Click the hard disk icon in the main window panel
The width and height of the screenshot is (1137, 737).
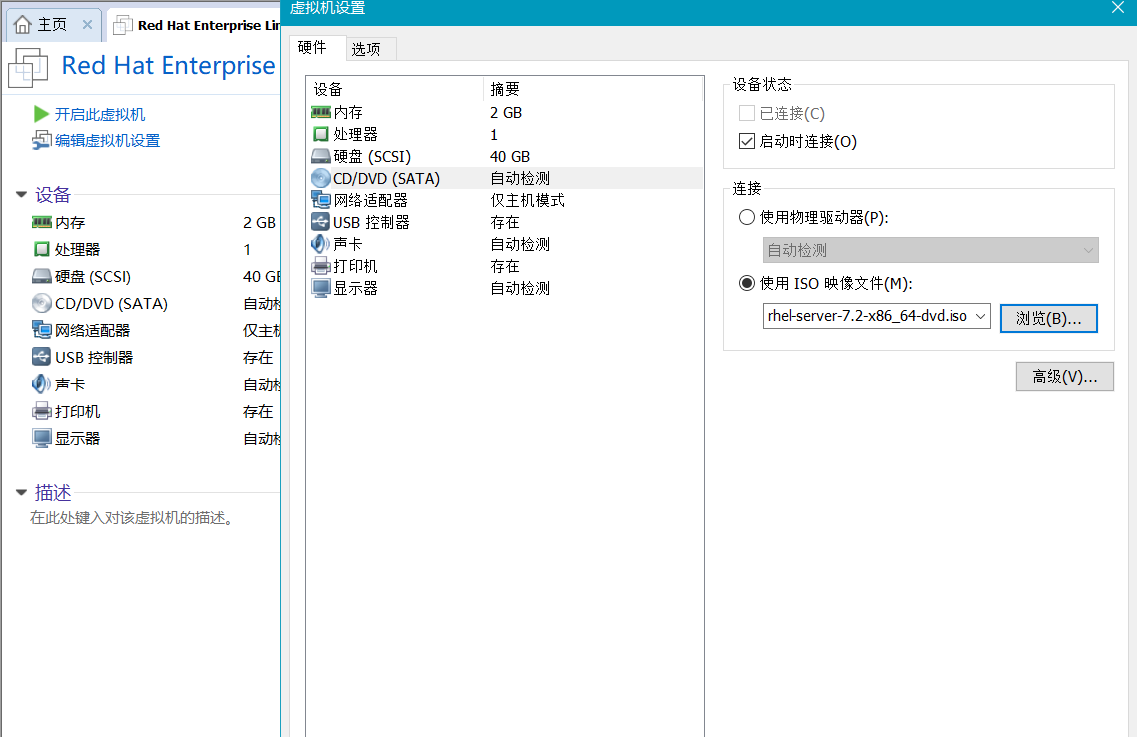tap(42, 276)
